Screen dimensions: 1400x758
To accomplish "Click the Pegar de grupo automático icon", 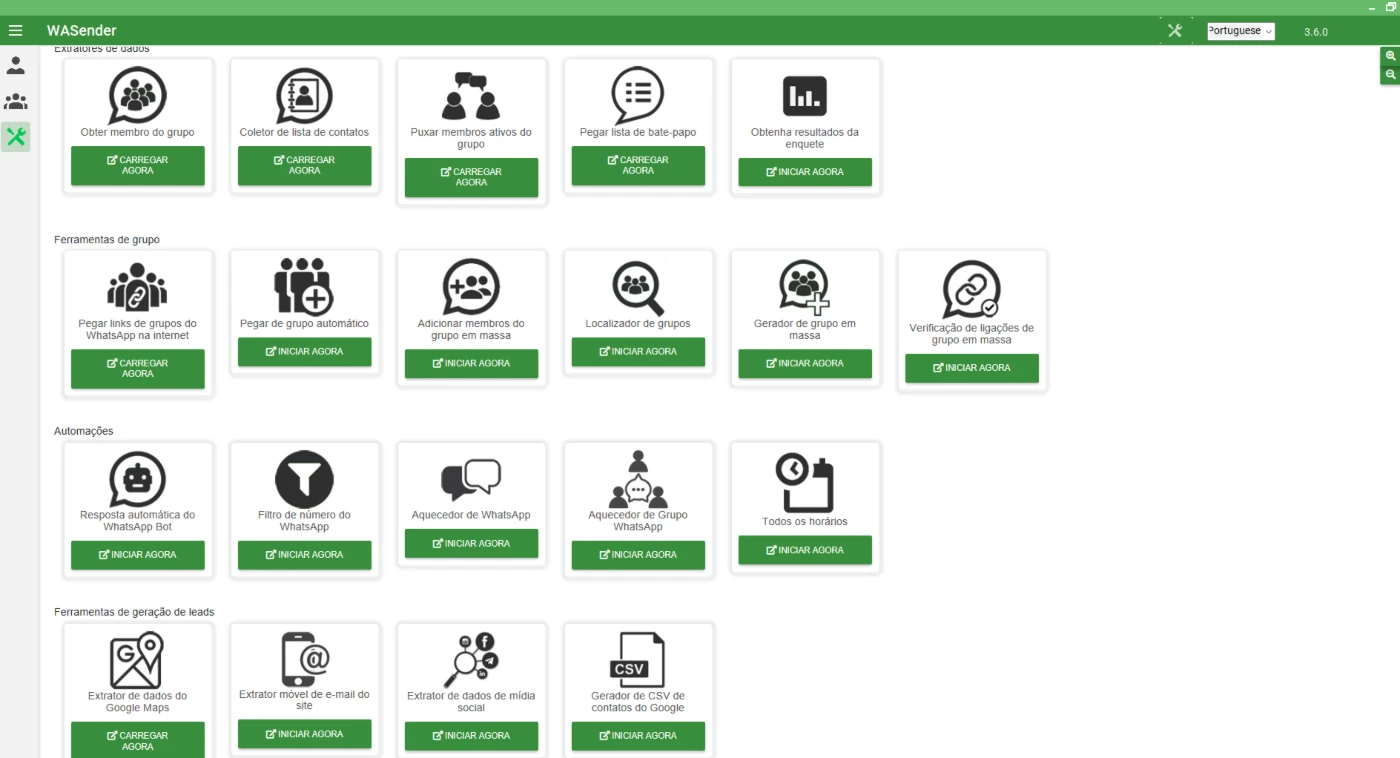I will coord(304,287).
